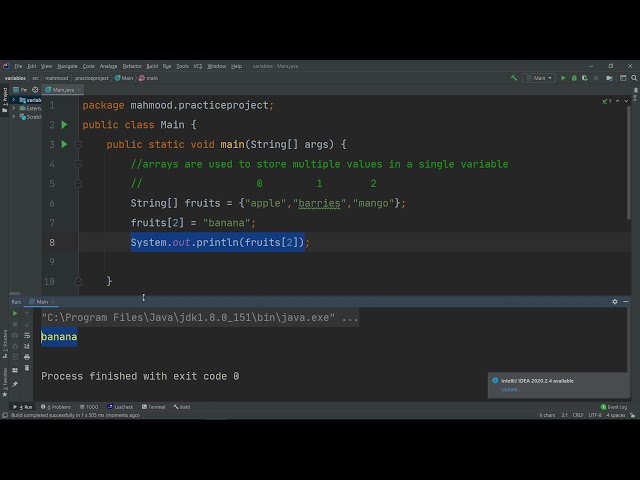The height and width of the screenshot is (480, 640).
Task: Click the gray Stop square in the top toolbar
Action: pyautogui.click(x=596, y=78)
